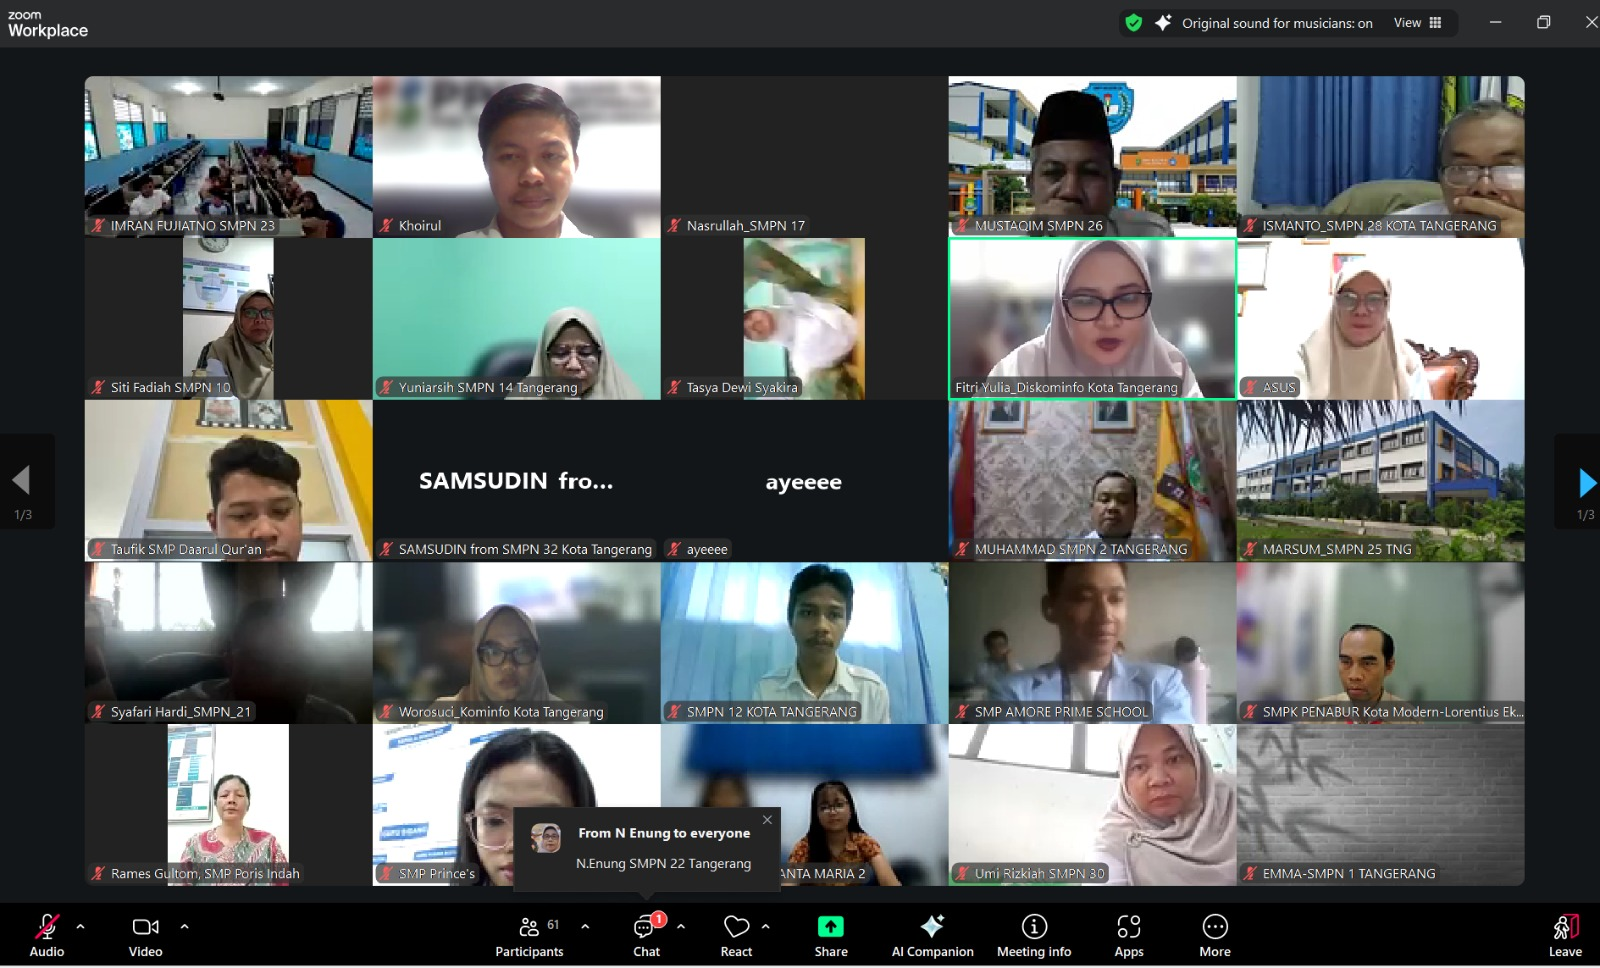
Task: Open the Participants panel
Action: 529,936
